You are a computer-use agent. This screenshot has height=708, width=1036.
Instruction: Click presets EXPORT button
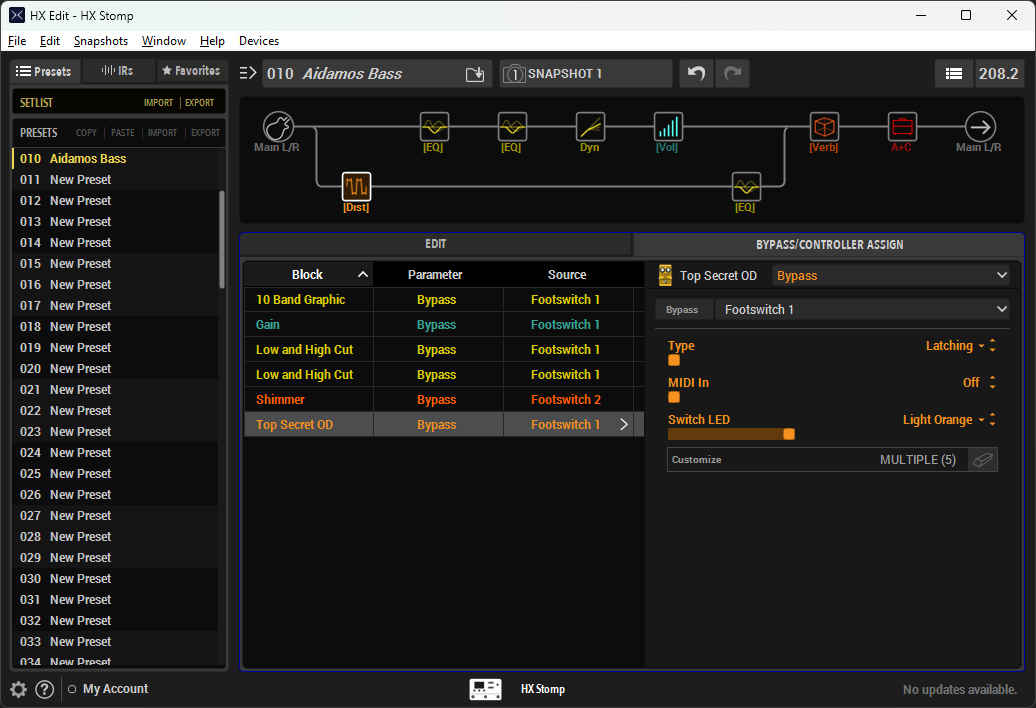205,133
